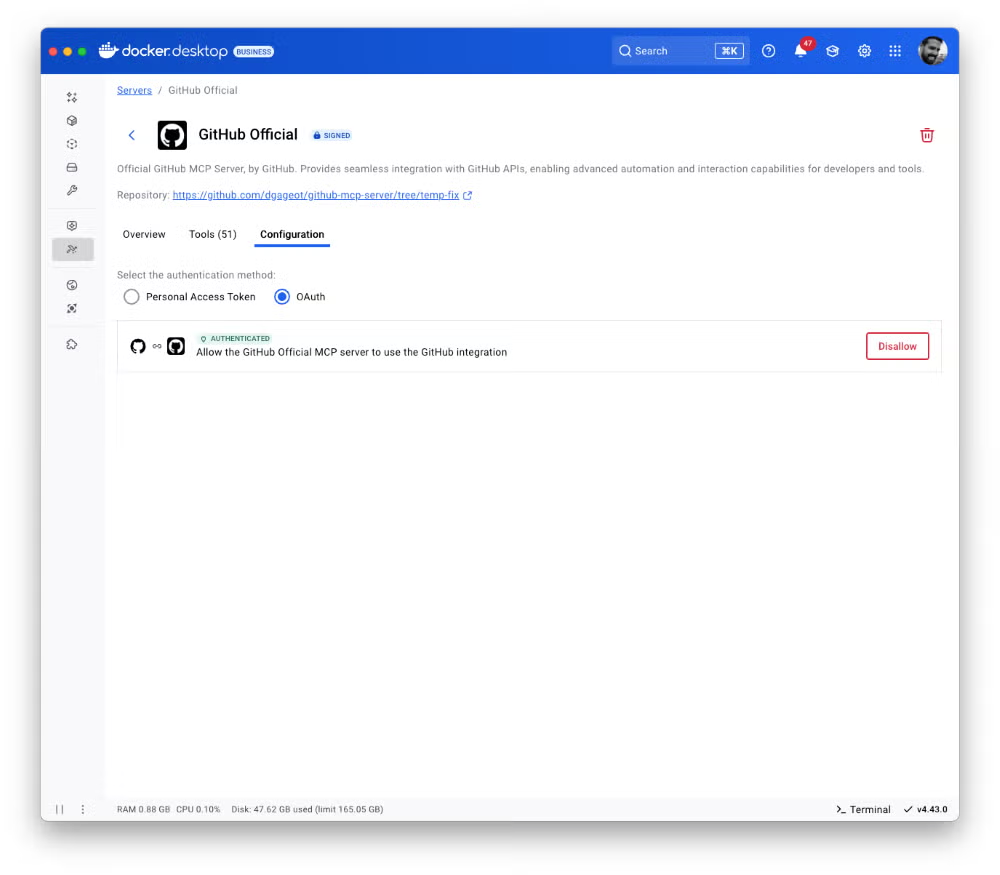The image size is (1000, 875).
Task: Open the help question-mark icon
Action: coord(768,51)
